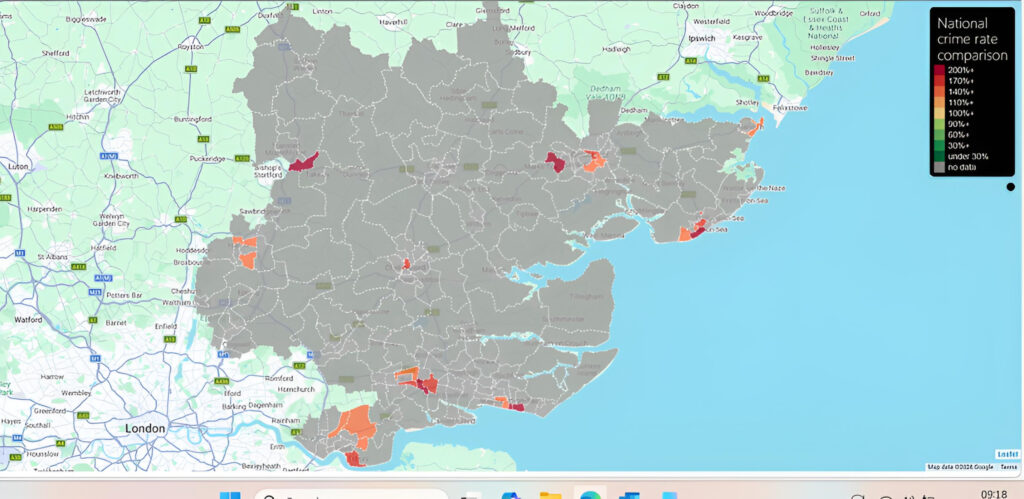Click the St Albans label
The height and width of the screenshot is (499, 1024).
[x=54, y=257]
